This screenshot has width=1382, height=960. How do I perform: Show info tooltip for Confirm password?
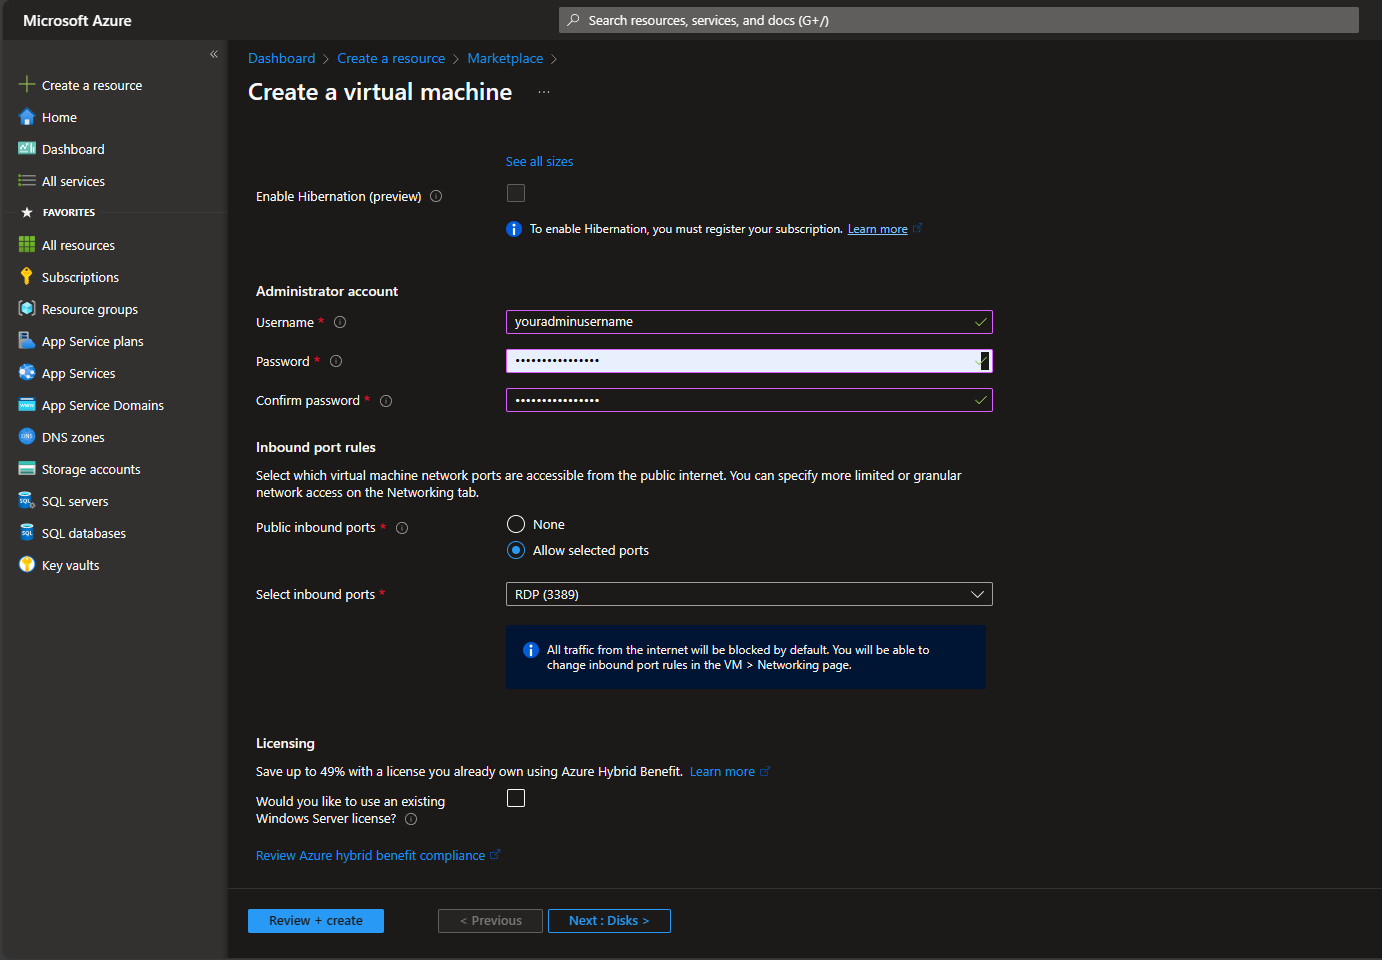pyautogui.click(x=386, y=401)
